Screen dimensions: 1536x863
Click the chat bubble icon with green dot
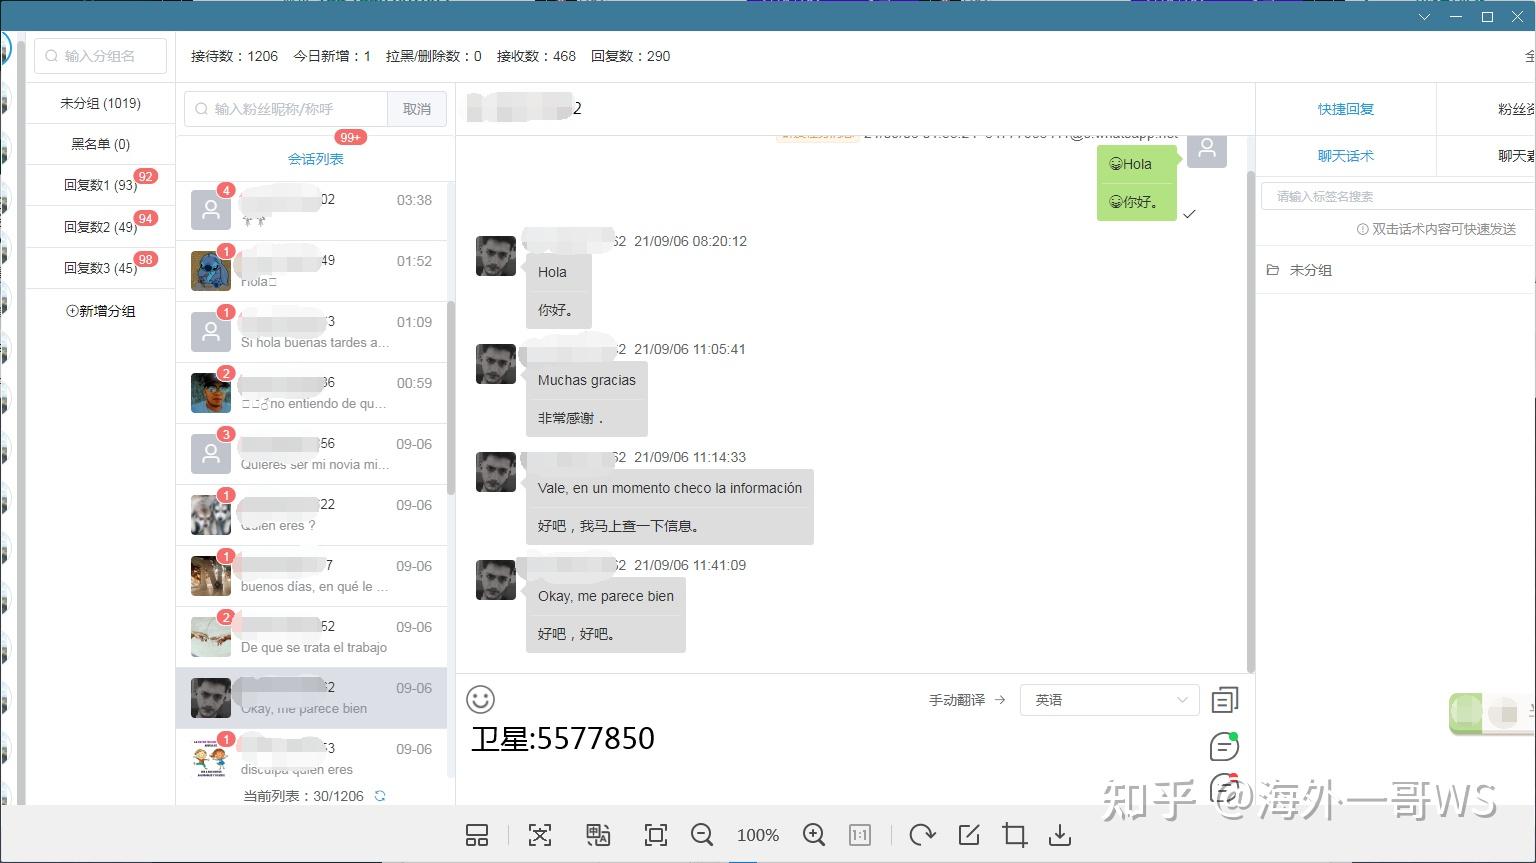[x=1225, y=746]
